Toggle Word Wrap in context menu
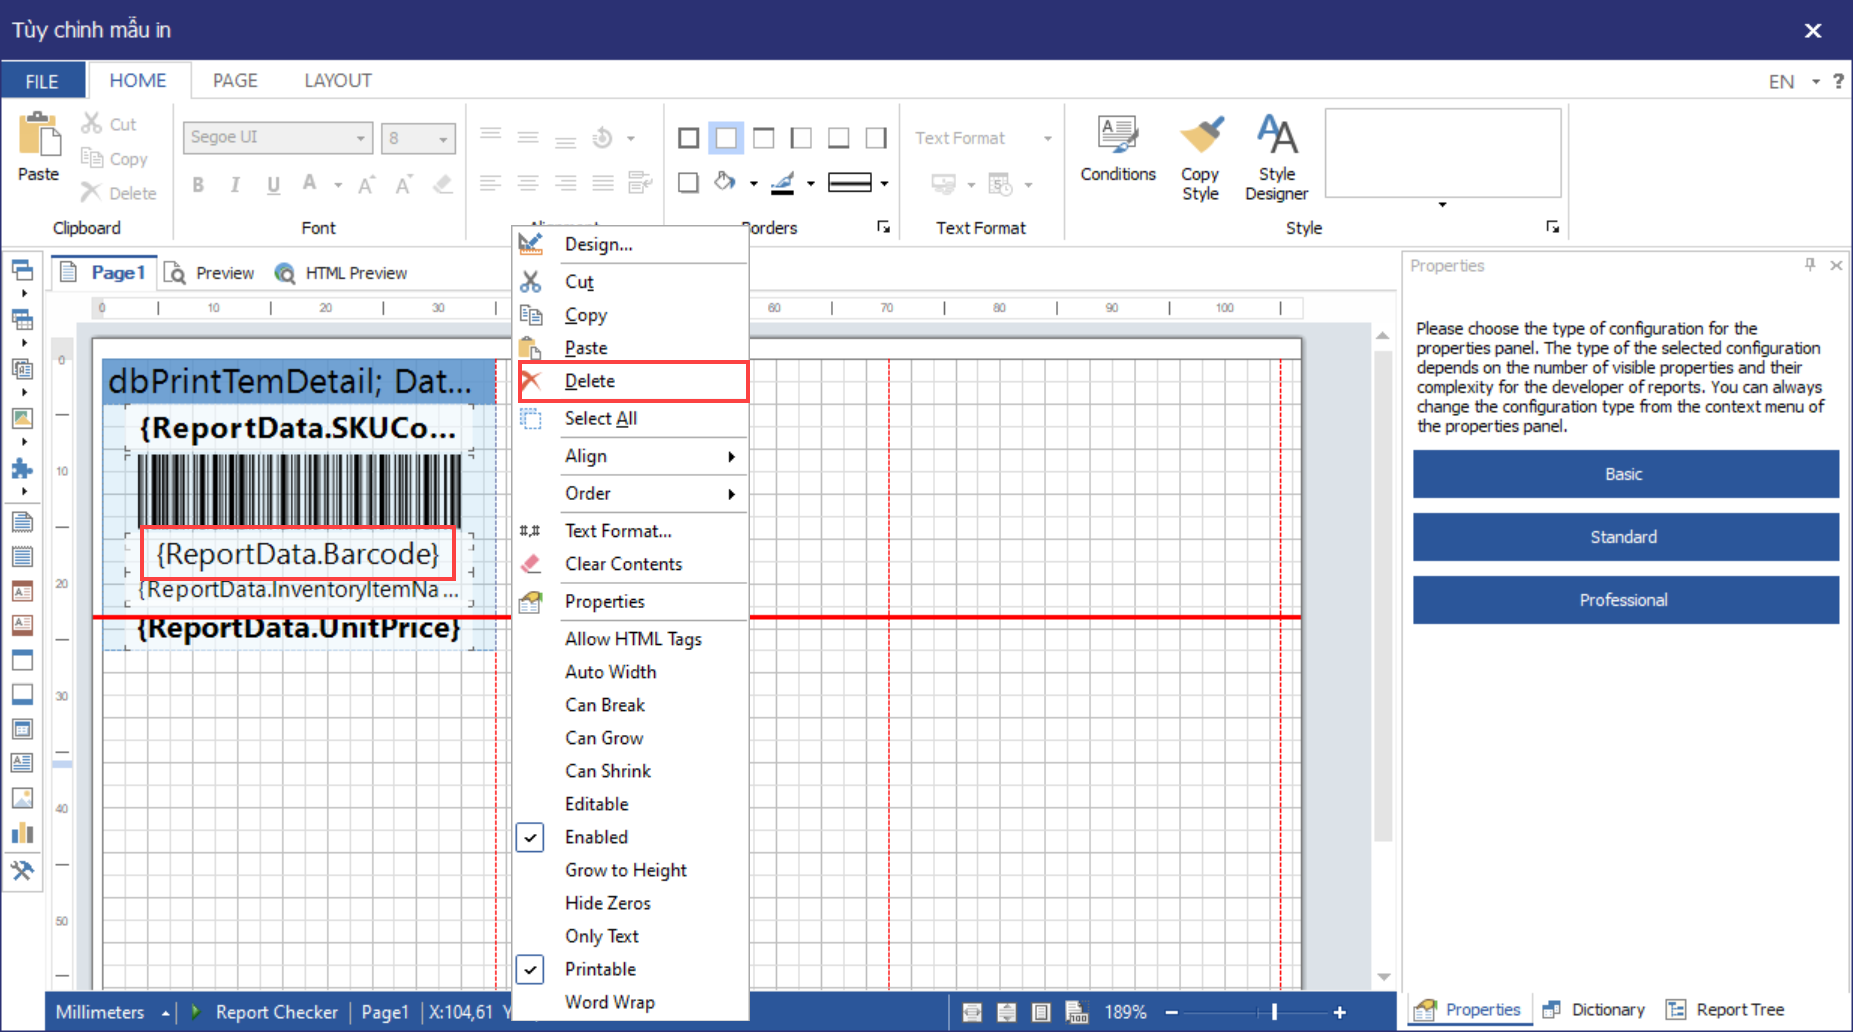The height and width of the screenshot is (1032, 1853). pos(609,1002)
